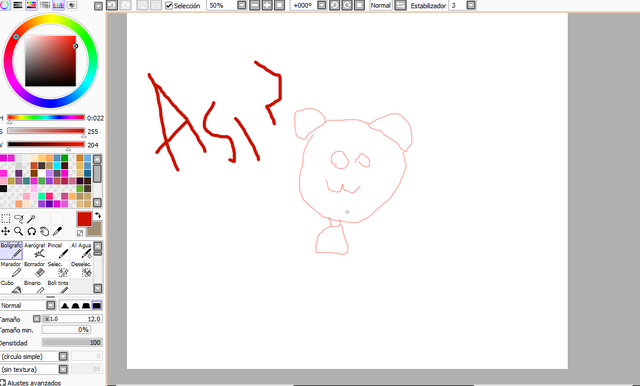Select the Cubo bucket tool

[x=11, y=286]
